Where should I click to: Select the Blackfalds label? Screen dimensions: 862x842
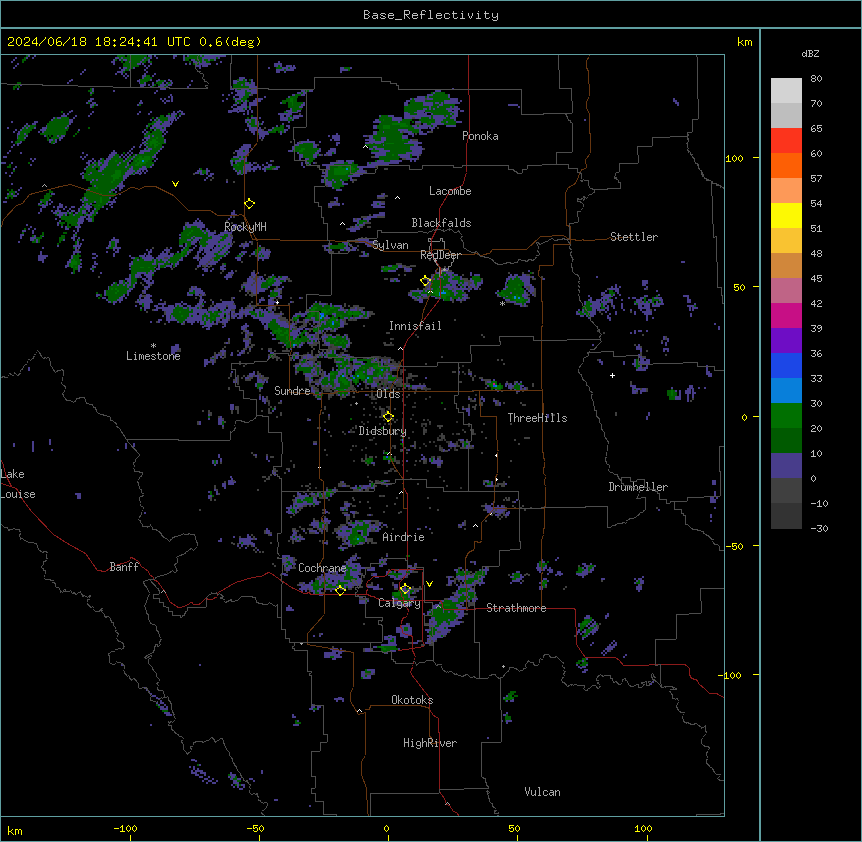click(441, 223)
